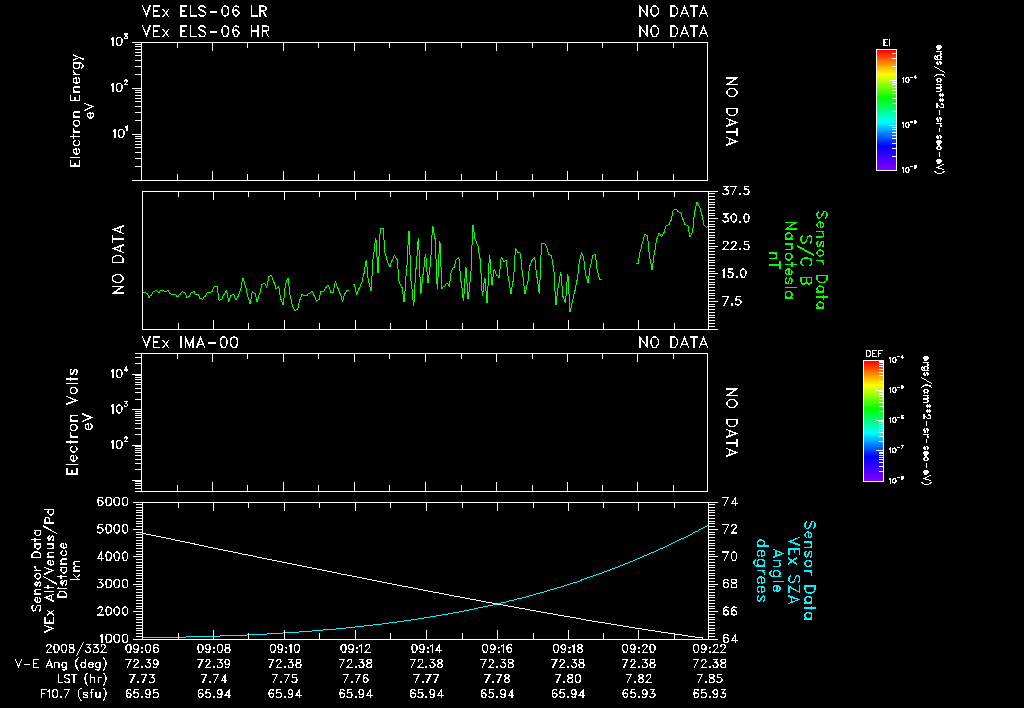Click the 09:16 time tick label
1024x708 pixels.
[x=497, y=649]
